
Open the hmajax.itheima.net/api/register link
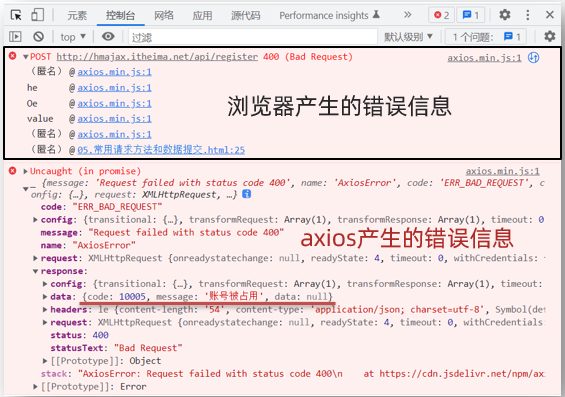[x=157, y=57]
